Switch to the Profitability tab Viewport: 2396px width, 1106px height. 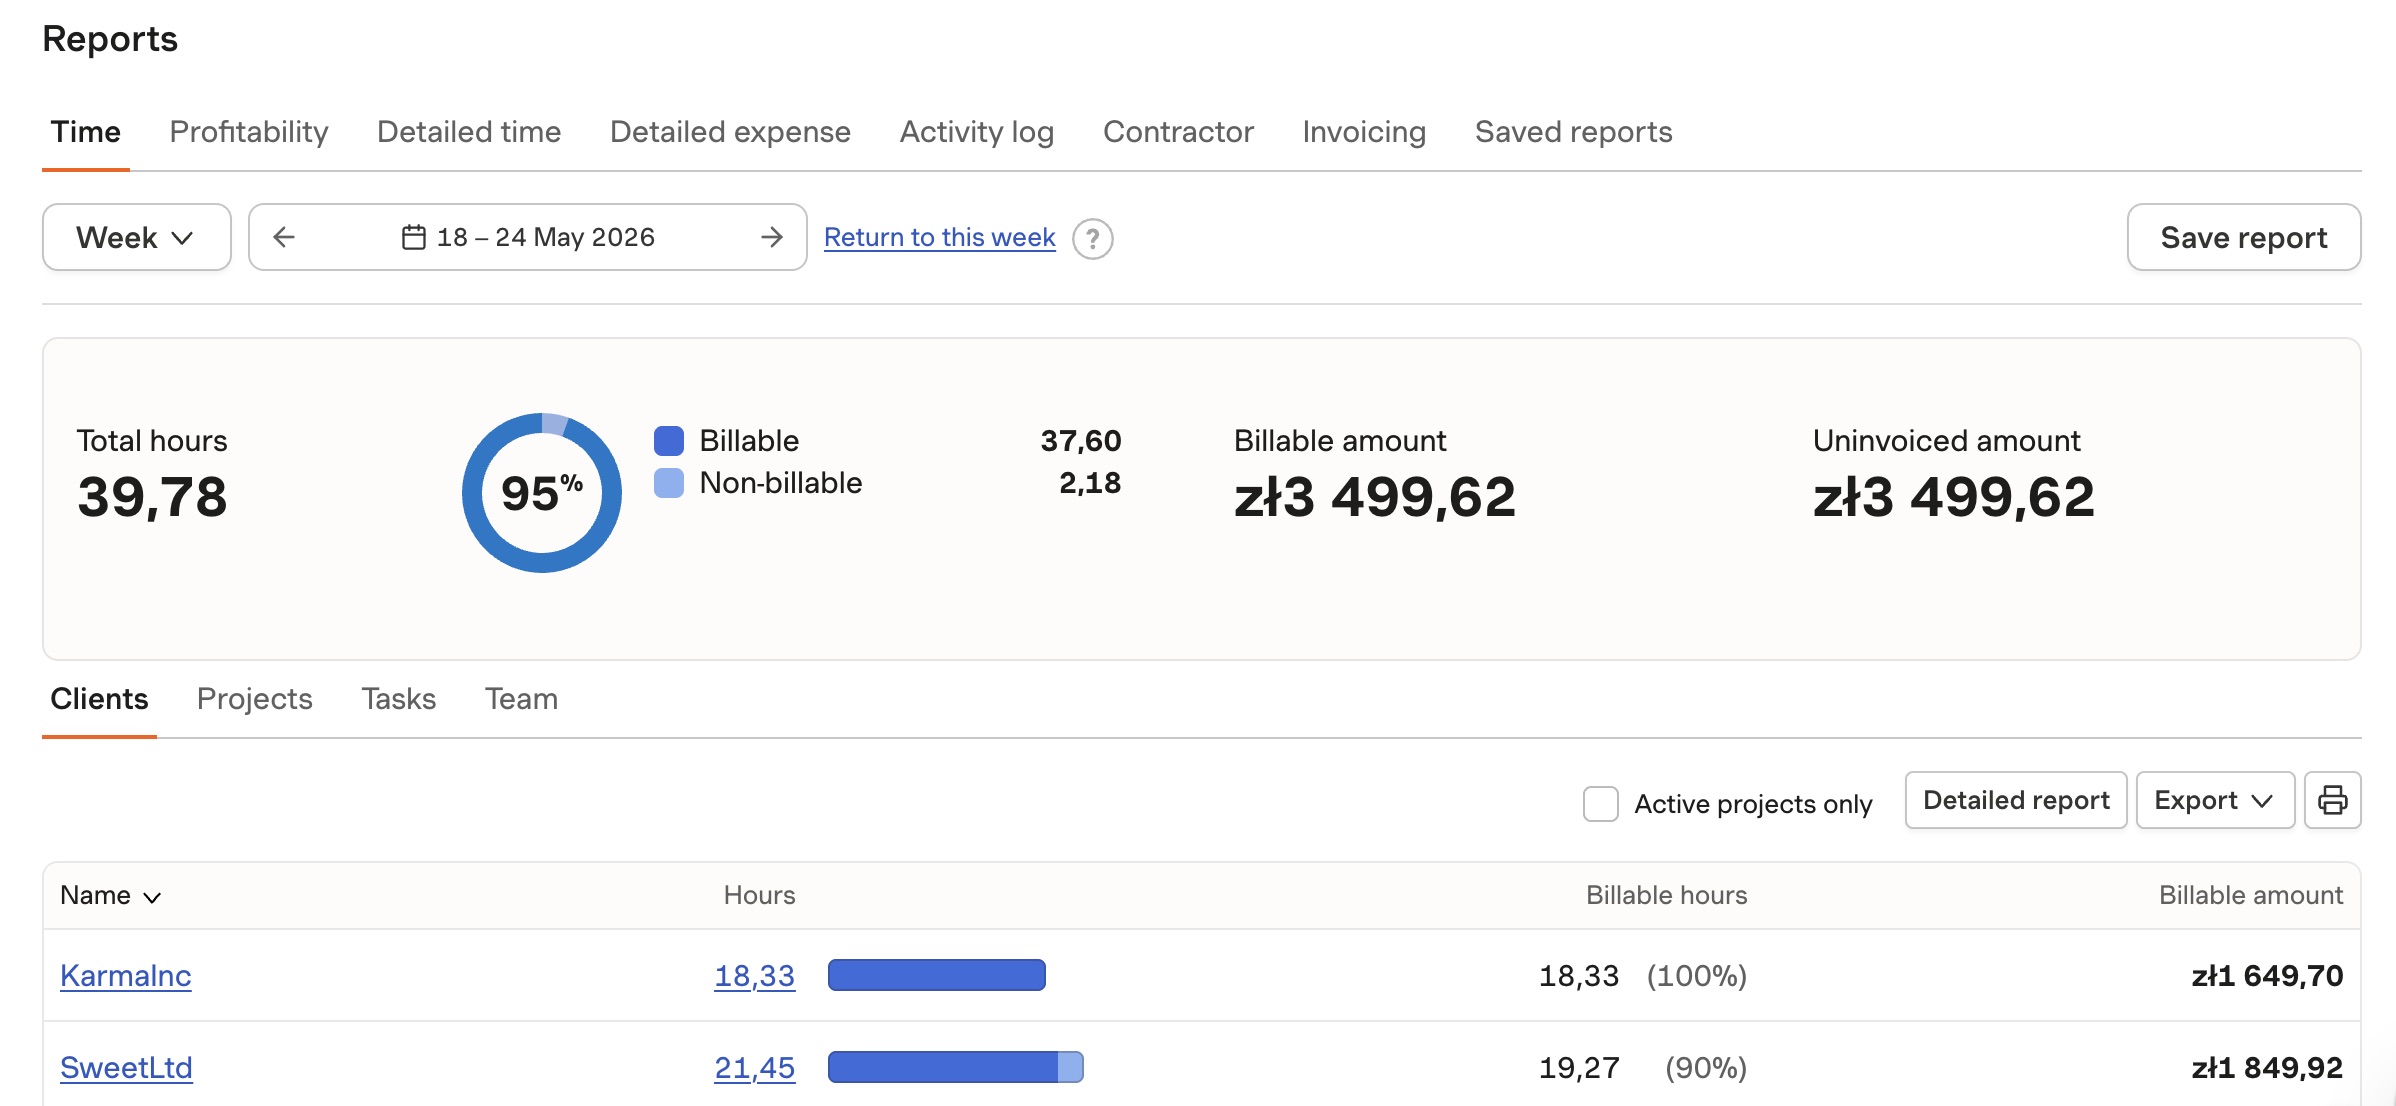click(x=249, y=132)
